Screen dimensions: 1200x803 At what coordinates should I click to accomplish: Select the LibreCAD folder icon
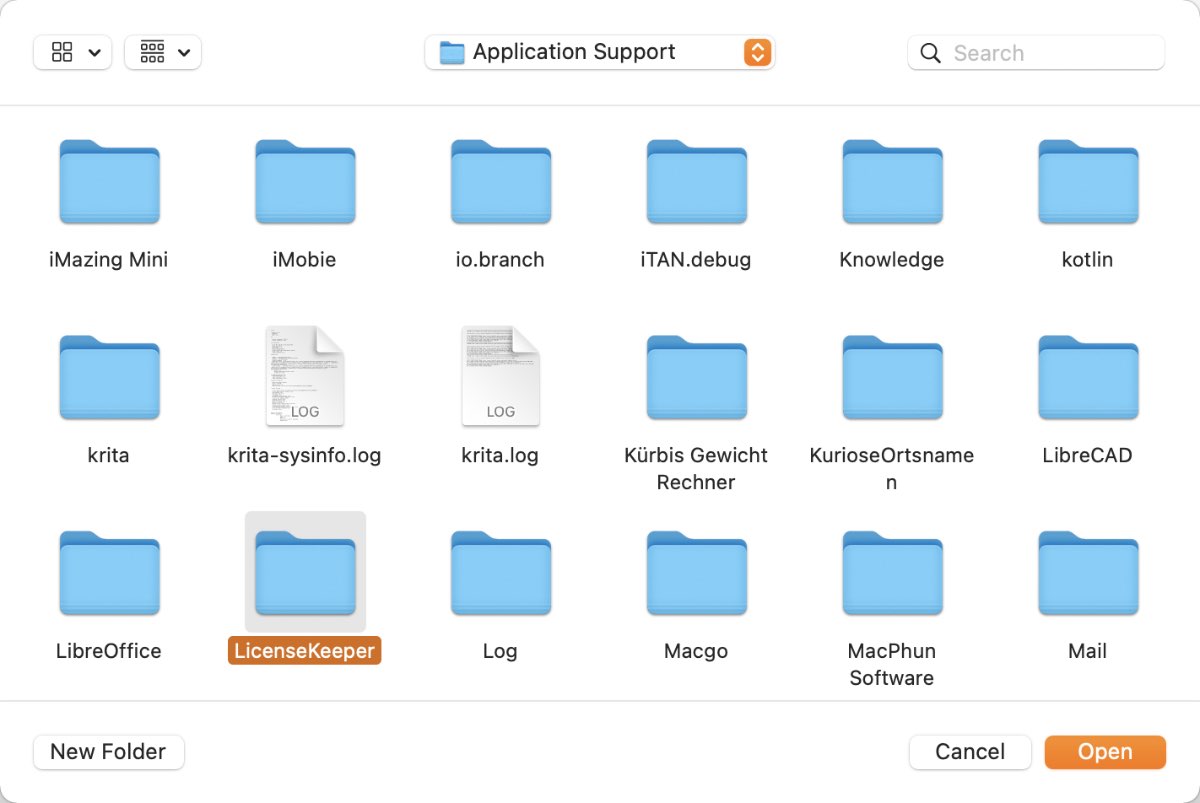1089,377
